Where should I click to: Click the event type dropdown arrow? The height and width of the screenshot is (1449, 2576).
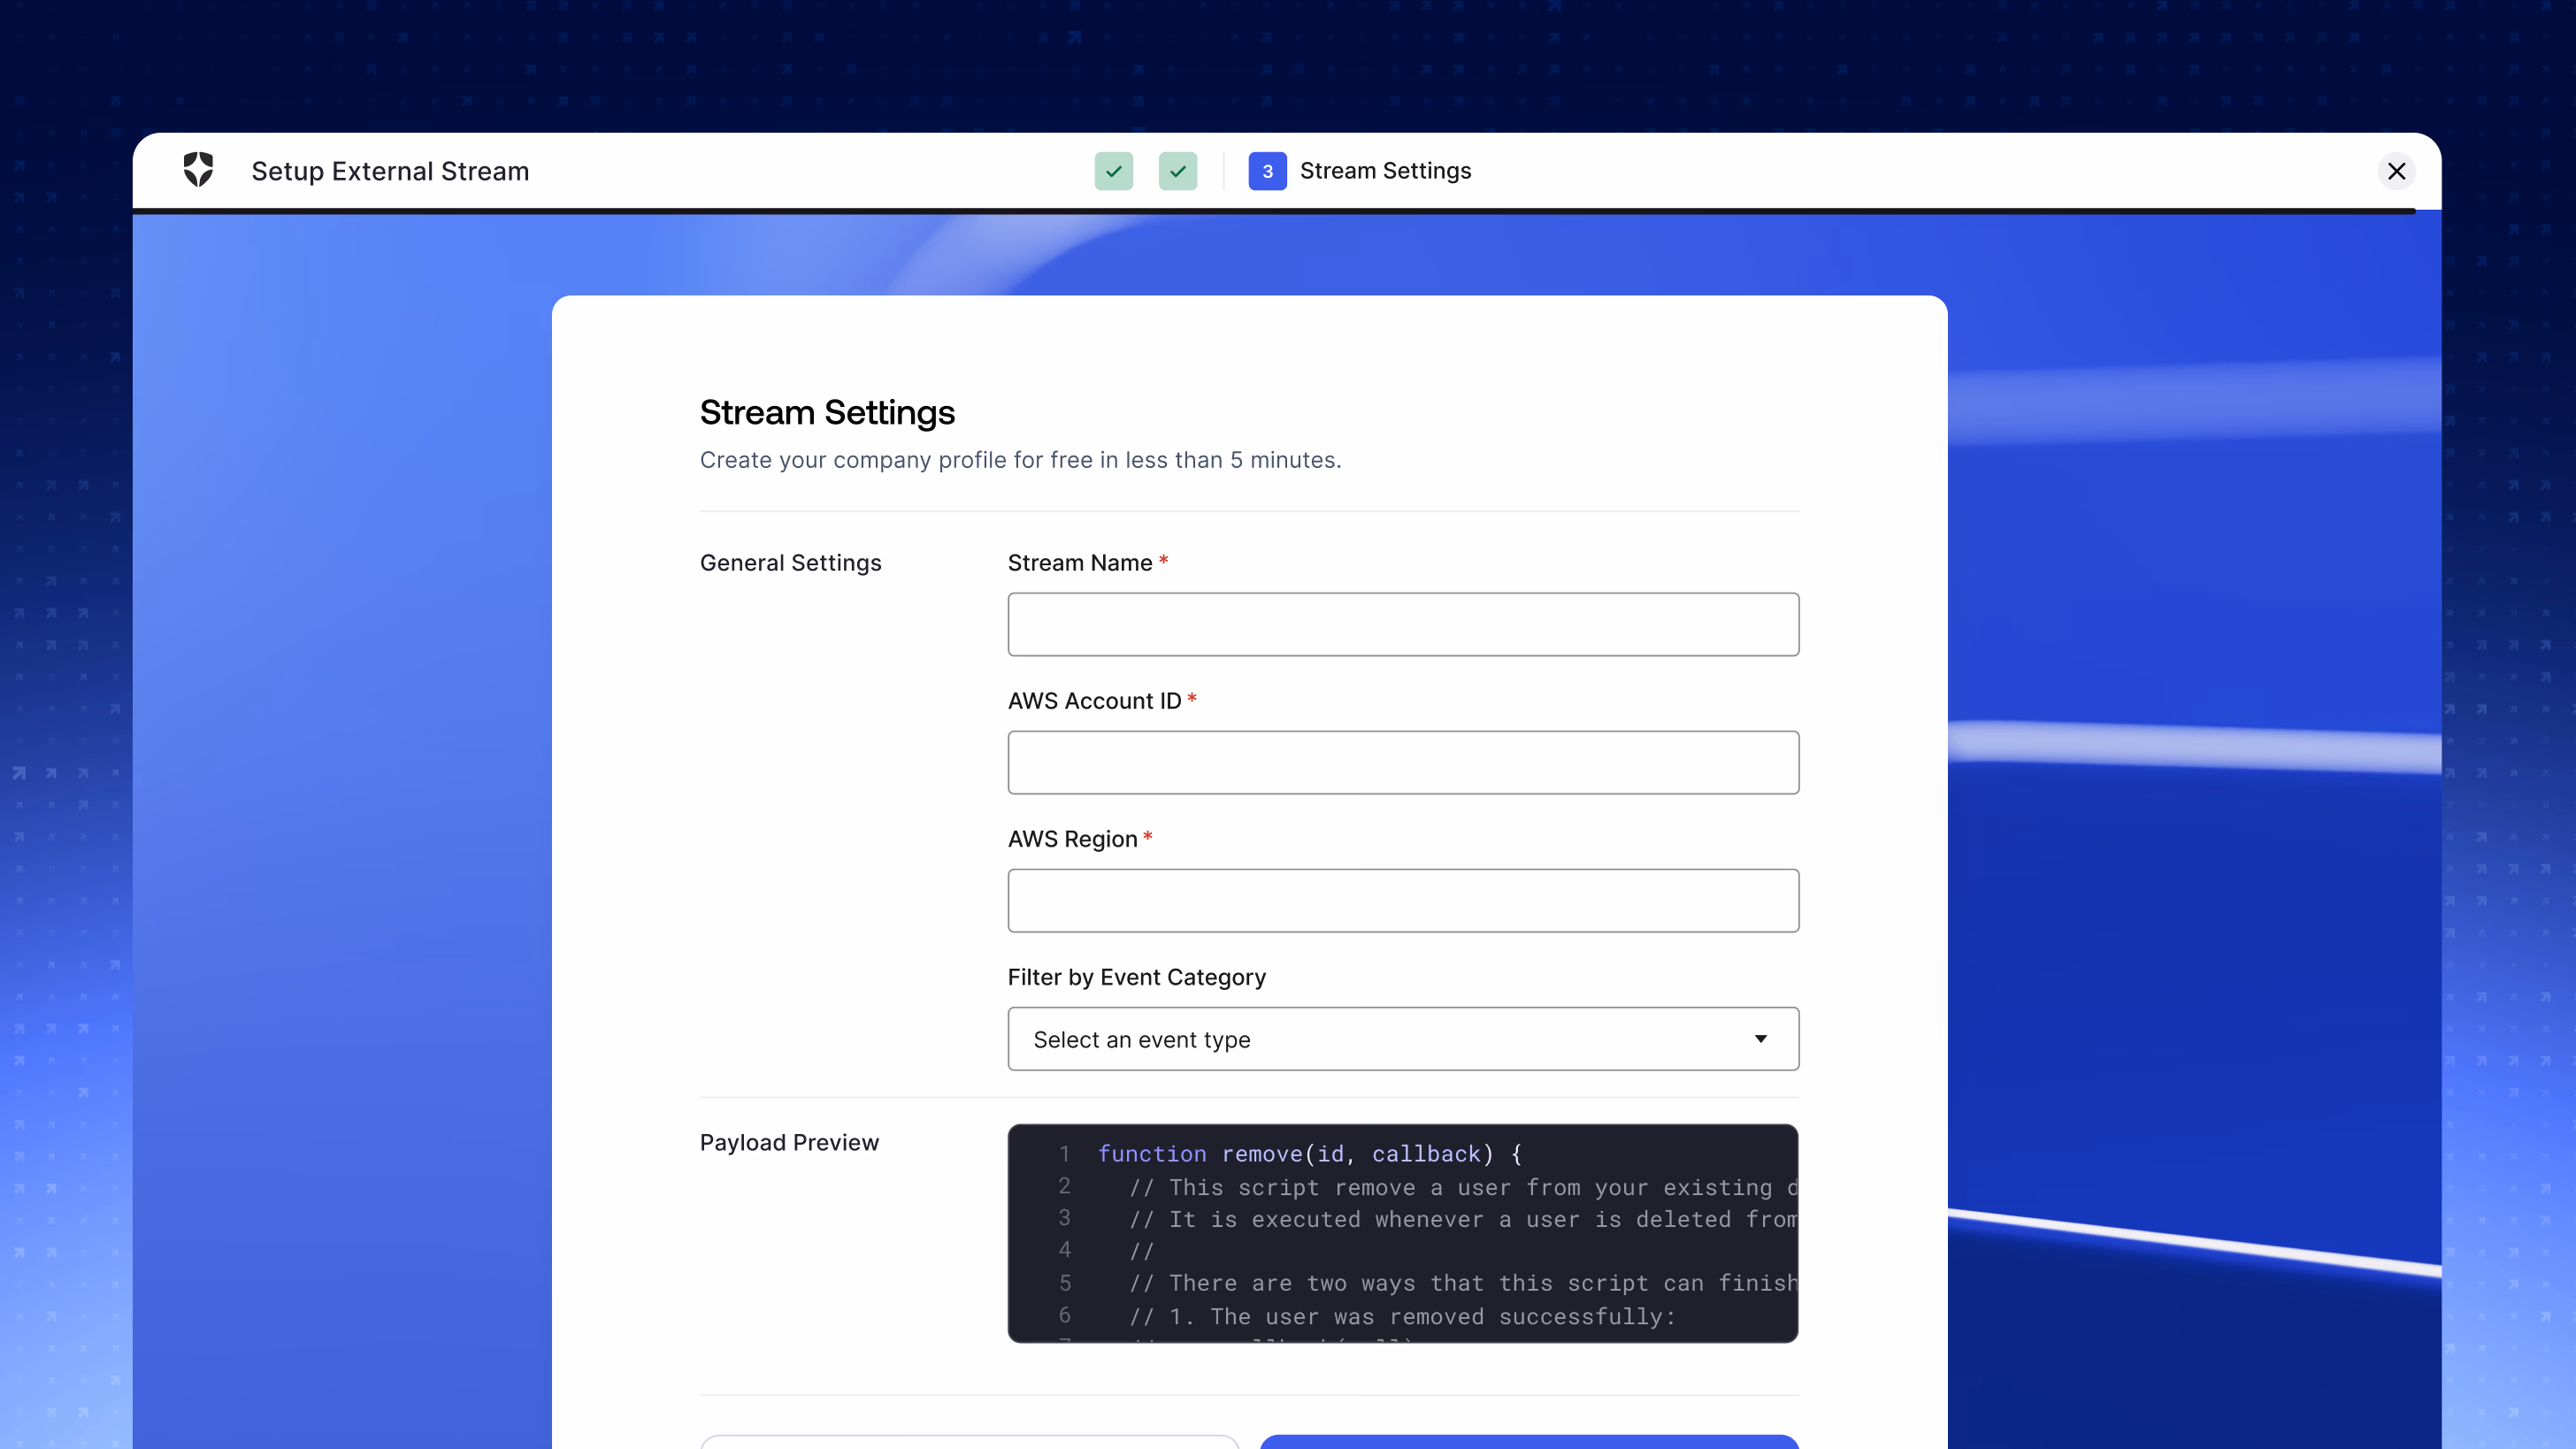tap(1760, 1039)
